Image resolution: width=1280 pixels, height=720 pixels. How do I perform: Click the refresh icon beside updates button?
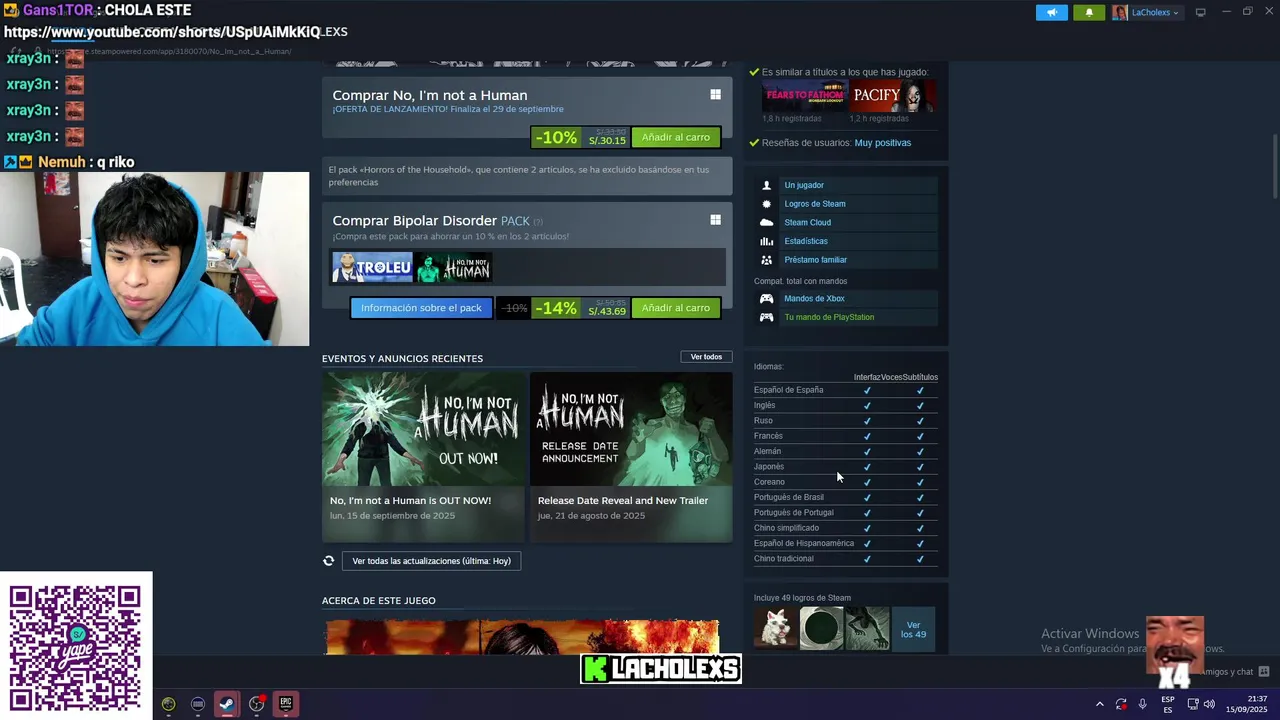click(328, 561)
